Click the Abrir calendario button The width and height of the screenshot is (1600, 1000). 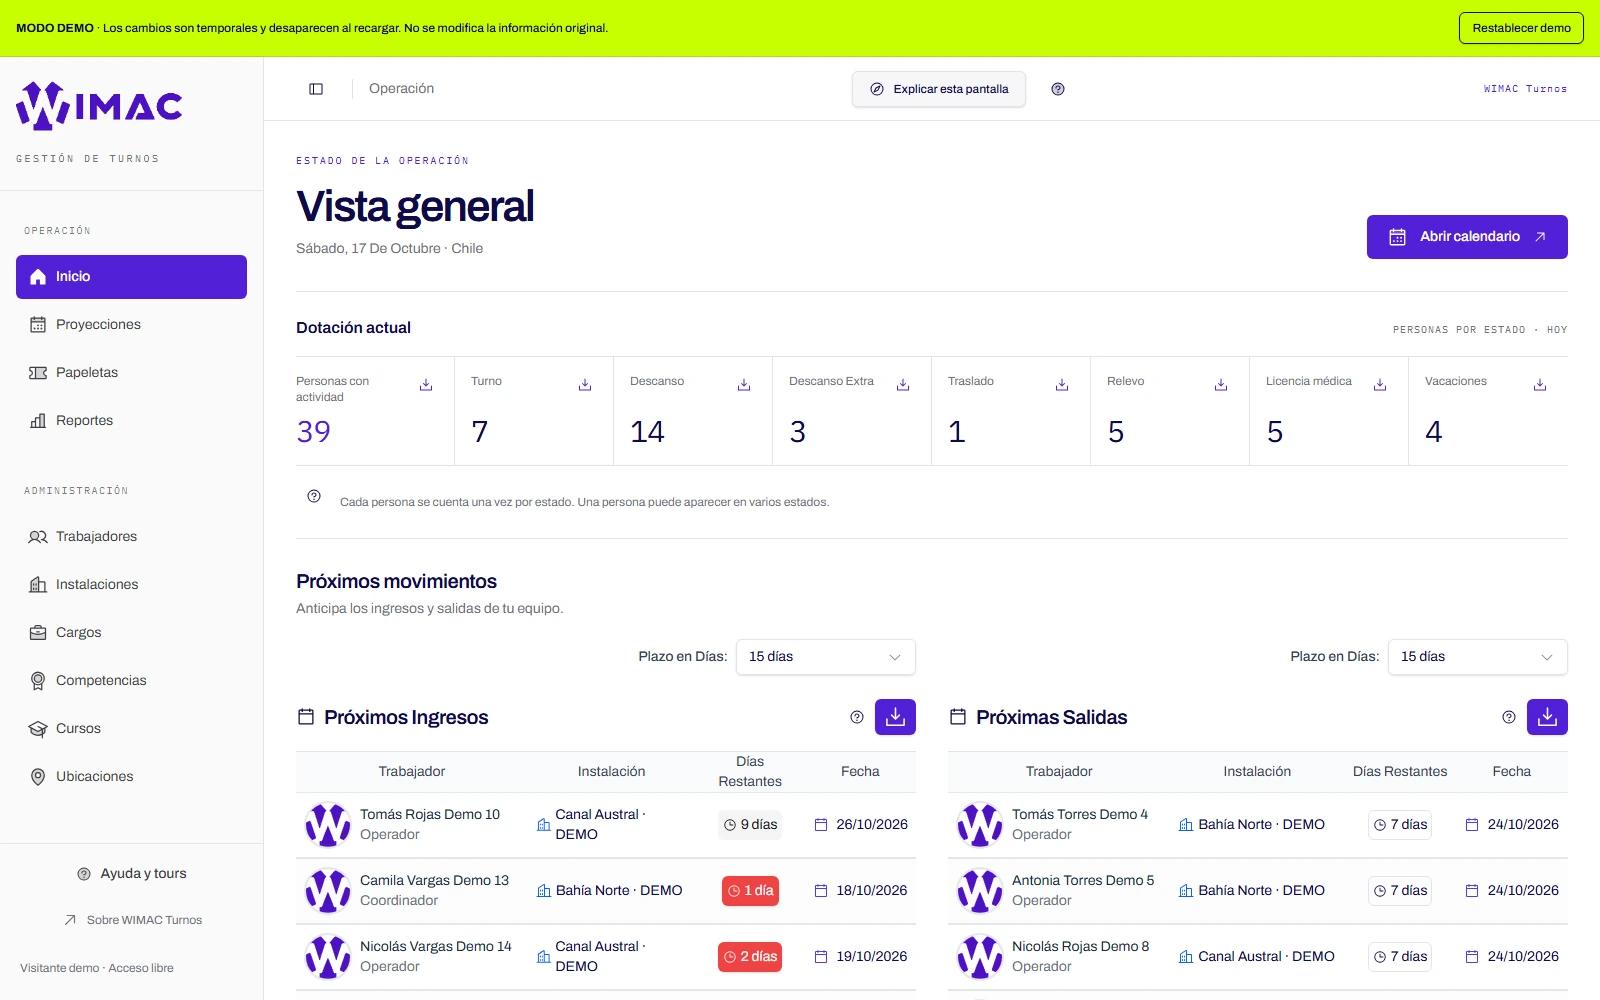(1467, 237)
